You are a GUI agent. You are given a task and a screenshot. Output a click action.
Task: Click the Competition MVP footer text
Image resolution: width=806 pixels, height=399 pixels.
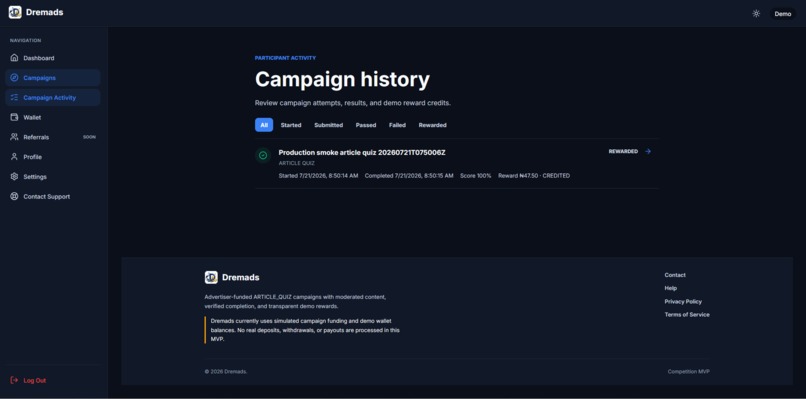click(x=689, y=372)
